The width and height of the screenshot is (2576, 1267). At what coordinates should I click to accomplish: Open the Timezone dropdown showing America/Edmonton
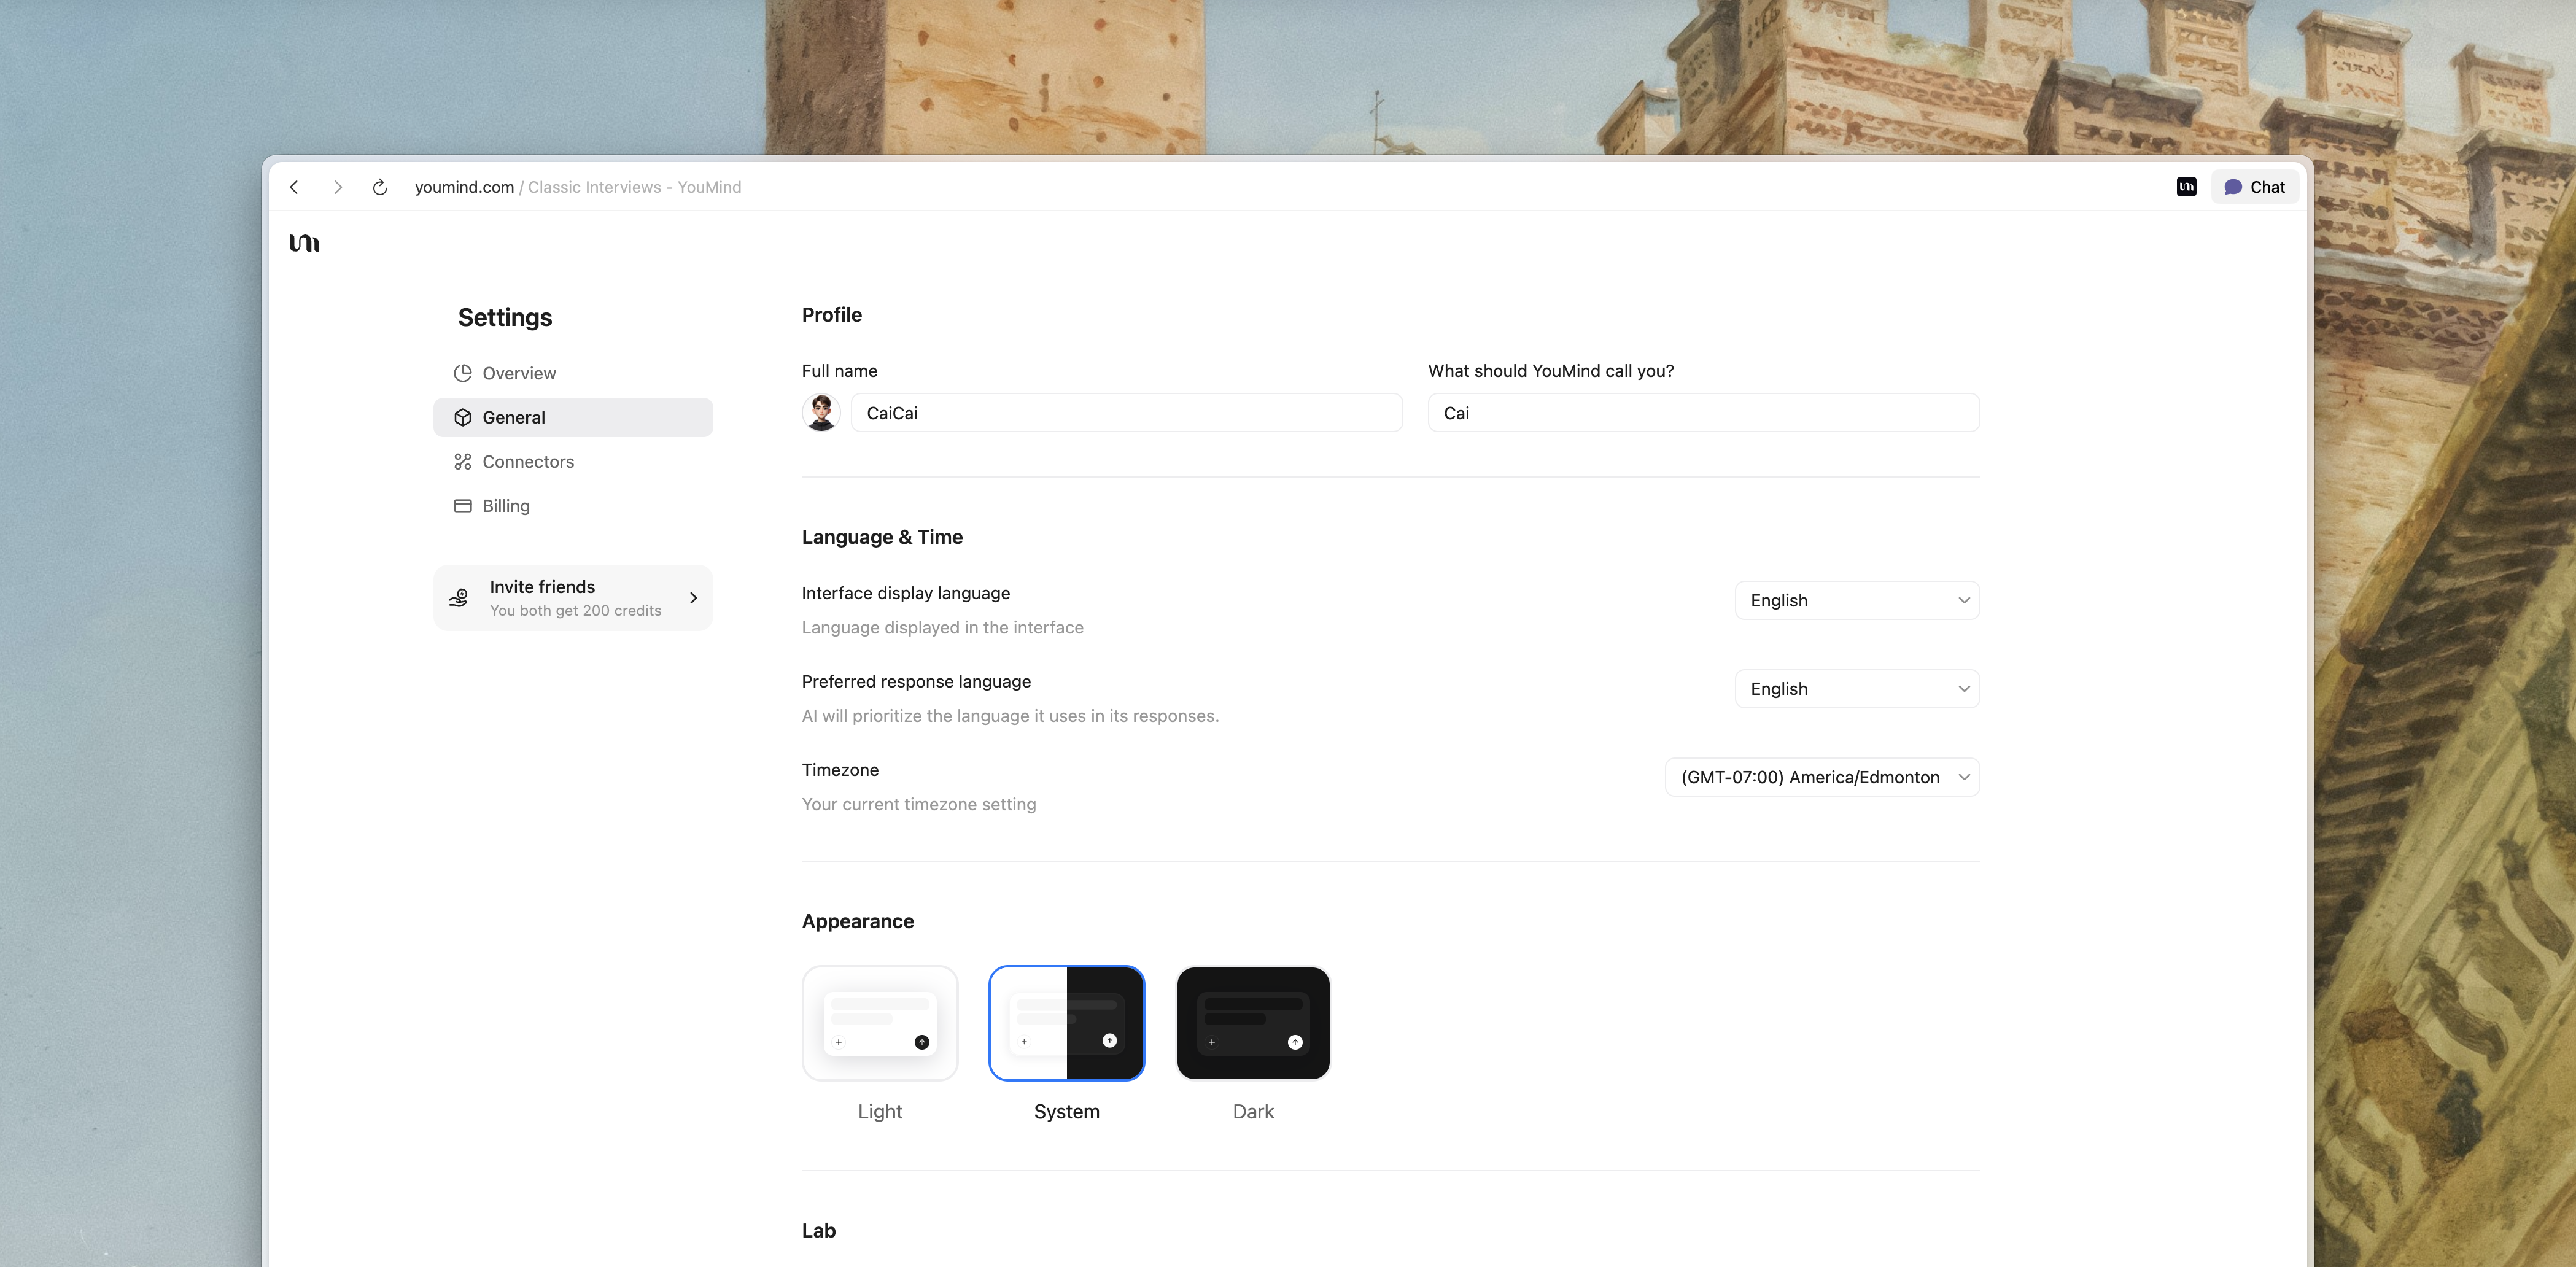pos(1821,777)
